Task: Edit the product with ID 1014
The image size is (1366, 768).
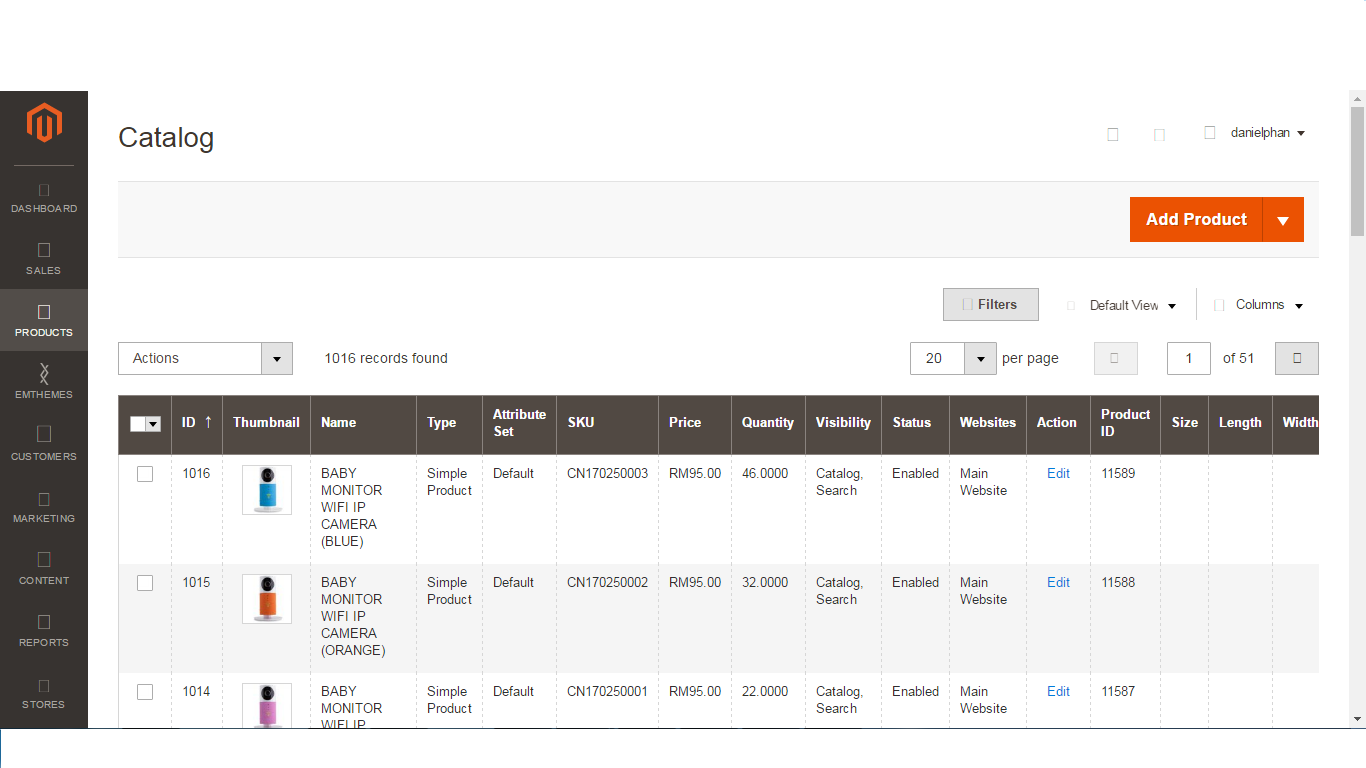Action: (1058, 691)
